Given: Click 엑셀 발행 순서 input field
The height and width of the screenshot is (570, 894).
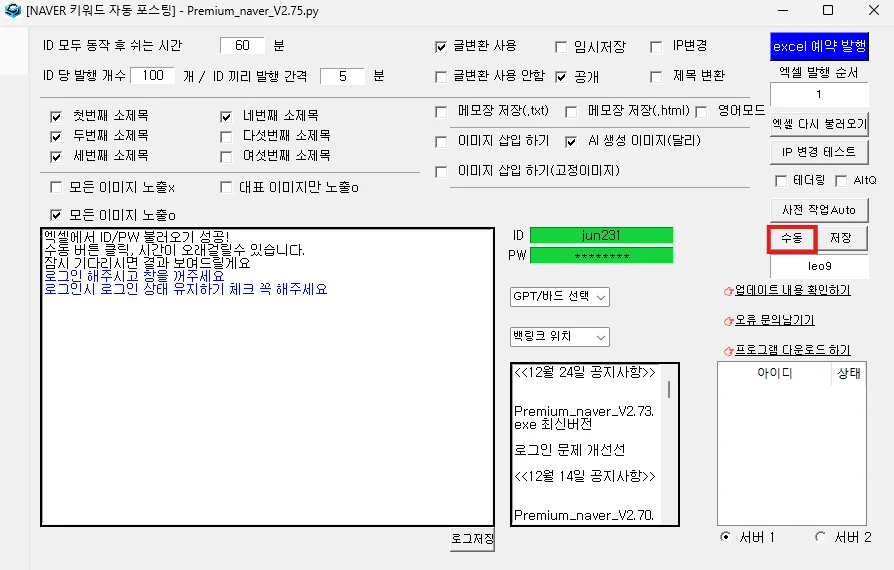Looking at the screenshot, I should [819, 94].
